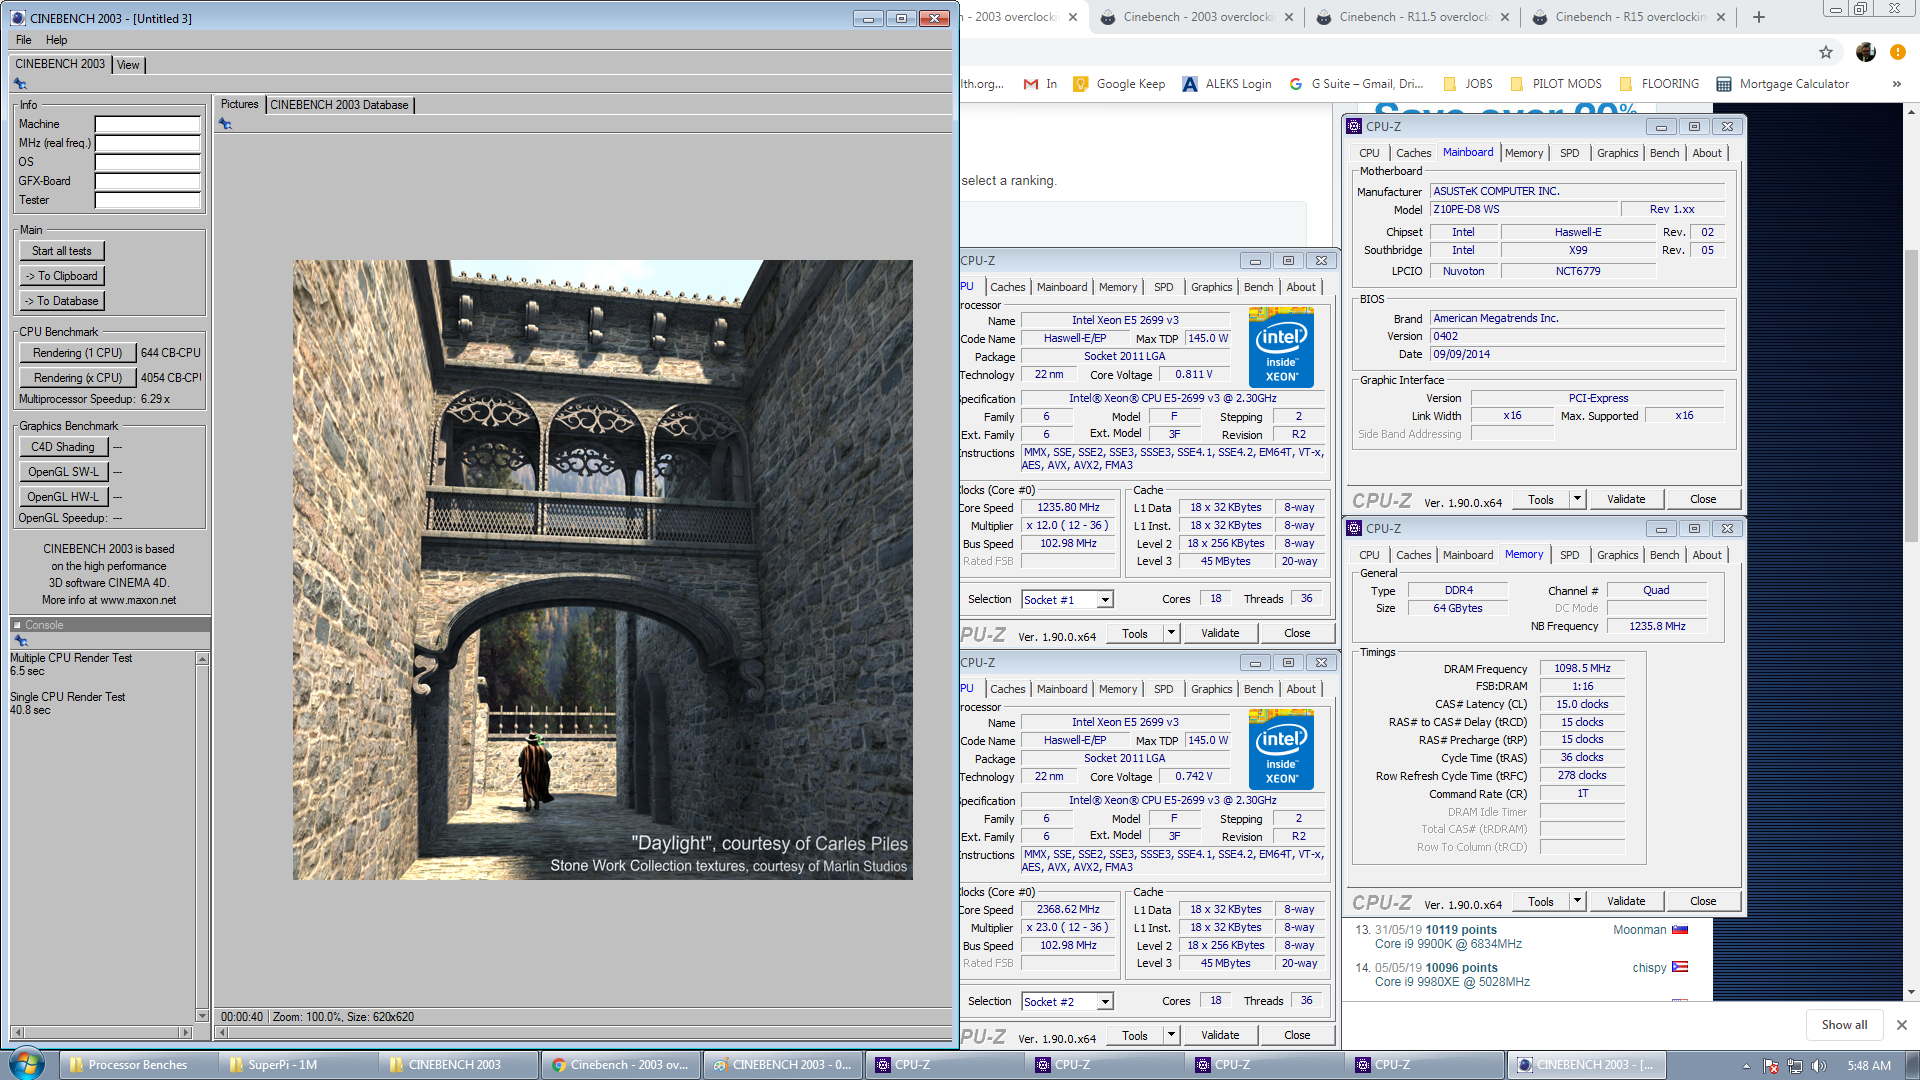Click the Intel Xeon logo in Socket #2 CPU-Z window
The image size is (1920, 1080).
click(x=1281, y=749)
